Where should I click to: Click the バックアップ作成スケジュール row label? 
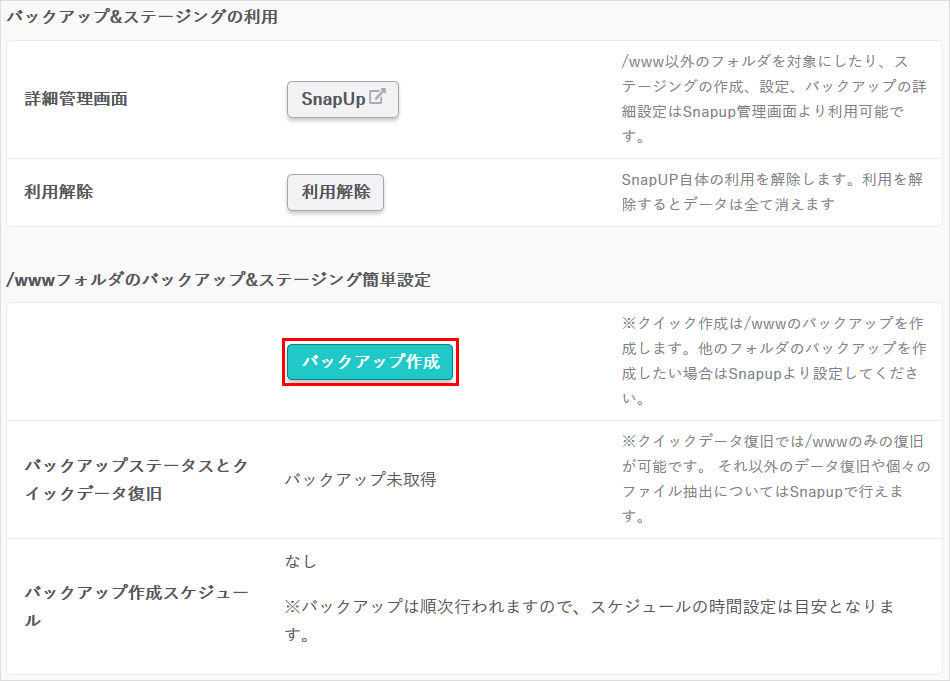pyautogui.click(x=136, y=606)
